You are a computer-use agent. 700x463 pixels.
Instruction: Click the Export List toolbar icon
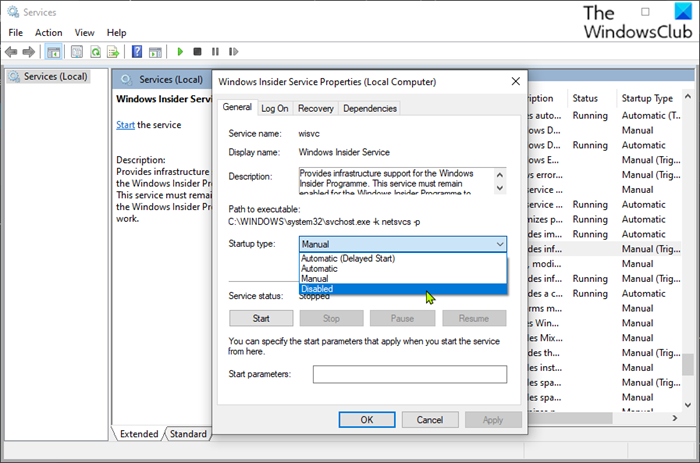113,52
